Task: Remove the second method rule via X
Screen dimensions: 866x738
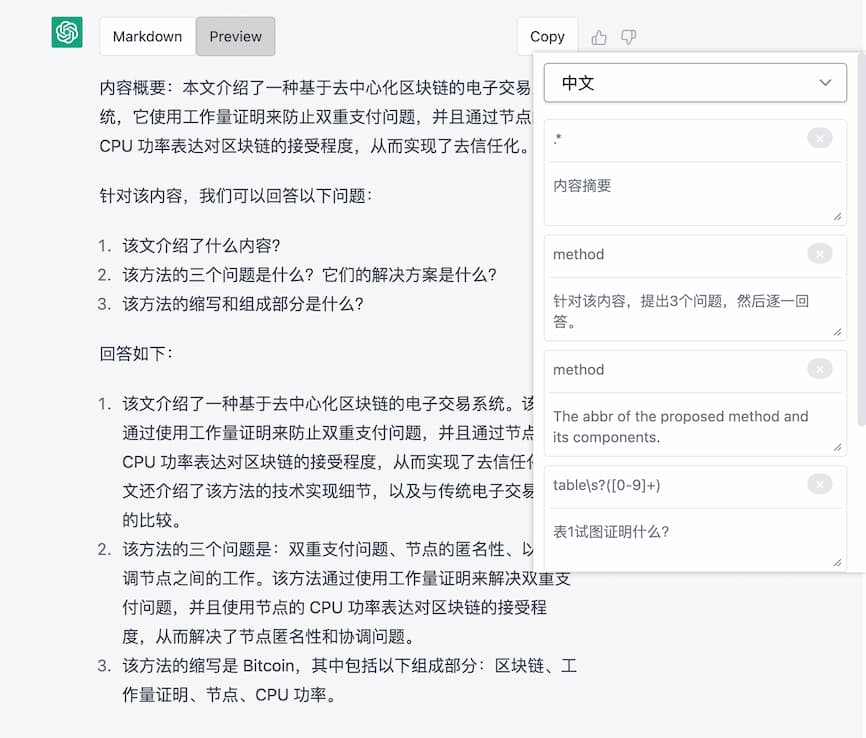Action: pyautogui.click(x=820, y=369)
